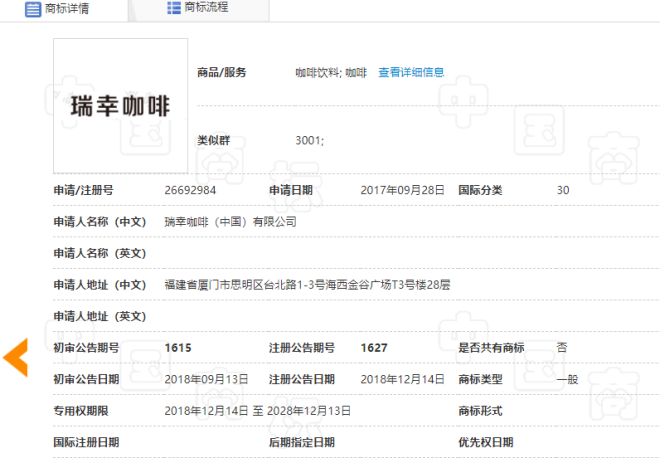Select international class value 30
The height and width of the screenshot is (458, 661).
click(x=563, y=190)
